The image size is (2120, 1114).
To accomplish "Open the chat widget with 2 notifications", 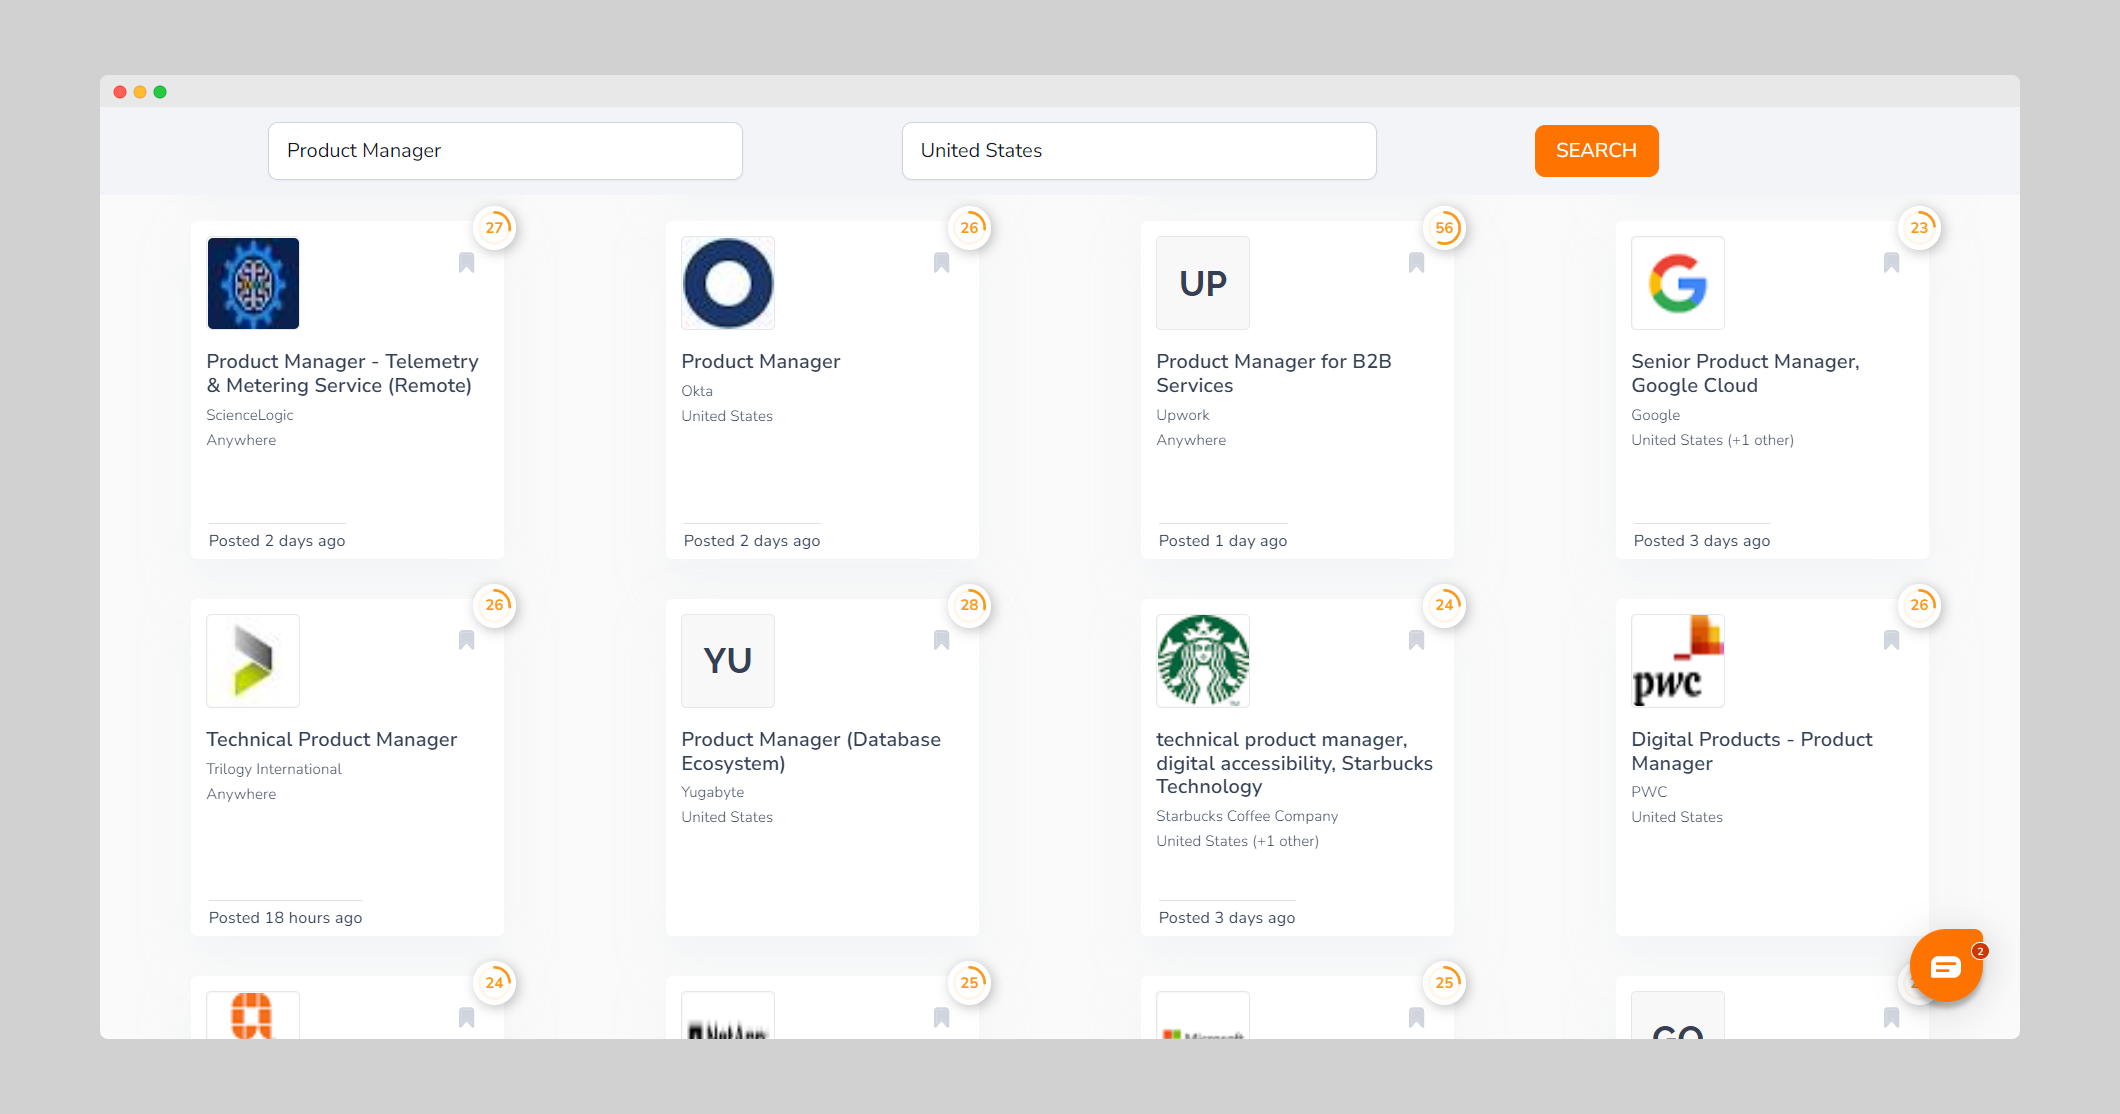I will [x=1946, y=966].
